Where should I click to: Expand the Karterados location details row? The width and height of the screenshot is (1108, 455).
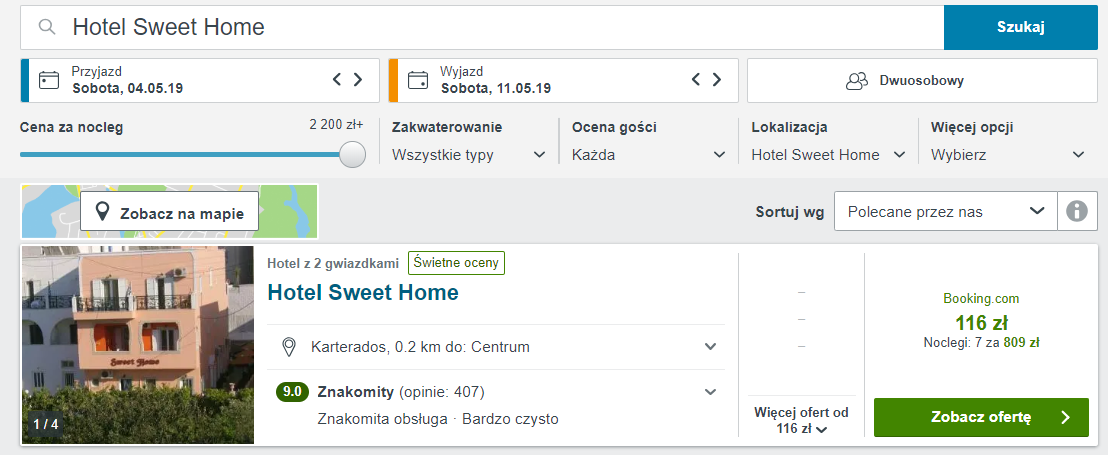[711, 347]
